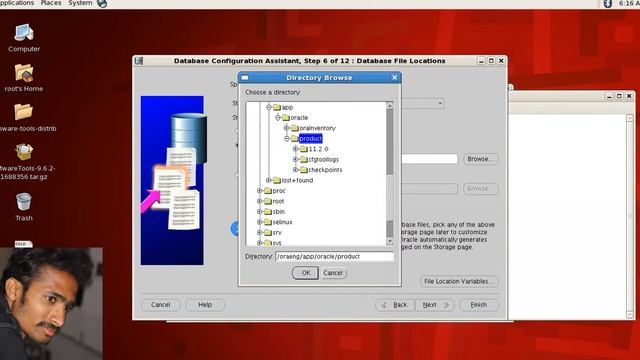The image size is (640, 360).
Task: Expand the checkpoints tree node
Action: pos(296,170)
